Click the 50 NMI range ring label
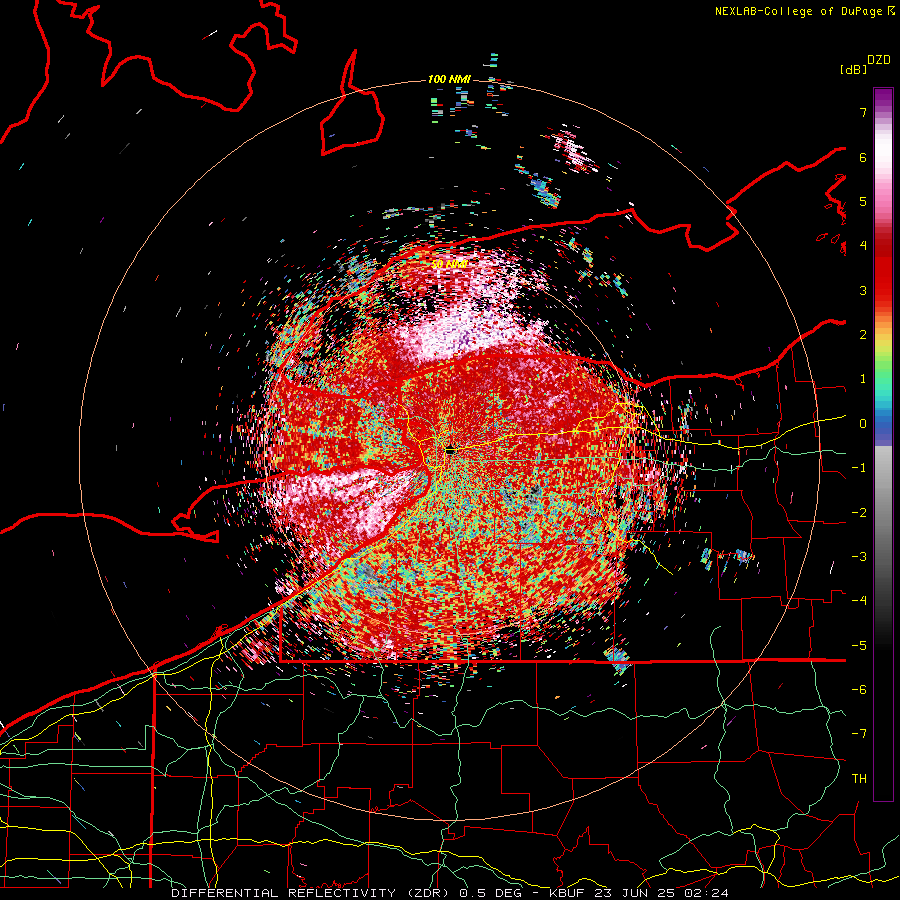The width and height of the screenshot is (900, 900). pos(449,265)
